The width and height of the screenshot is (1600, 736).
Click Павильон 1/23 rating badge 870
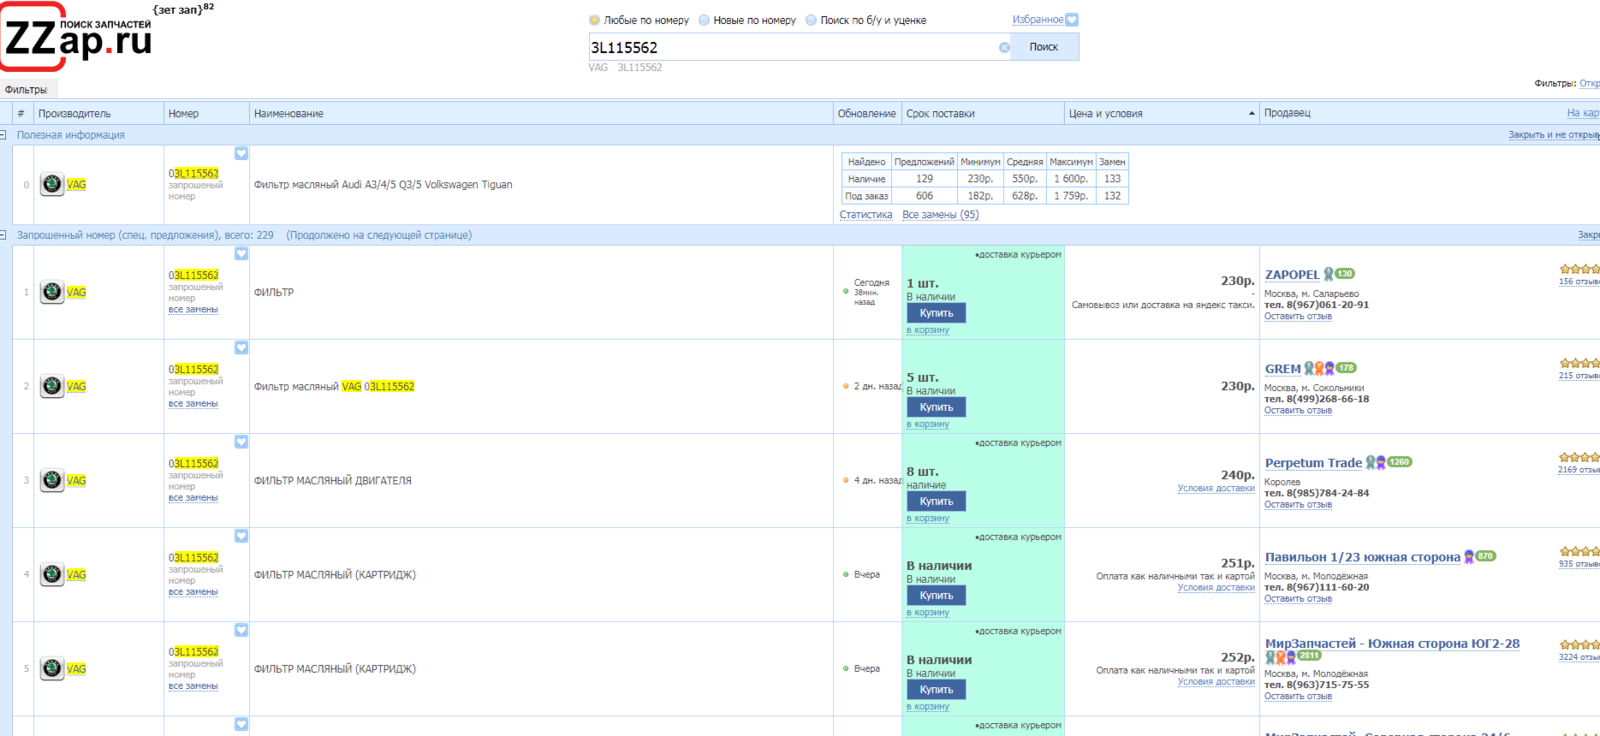point(1486,556)
